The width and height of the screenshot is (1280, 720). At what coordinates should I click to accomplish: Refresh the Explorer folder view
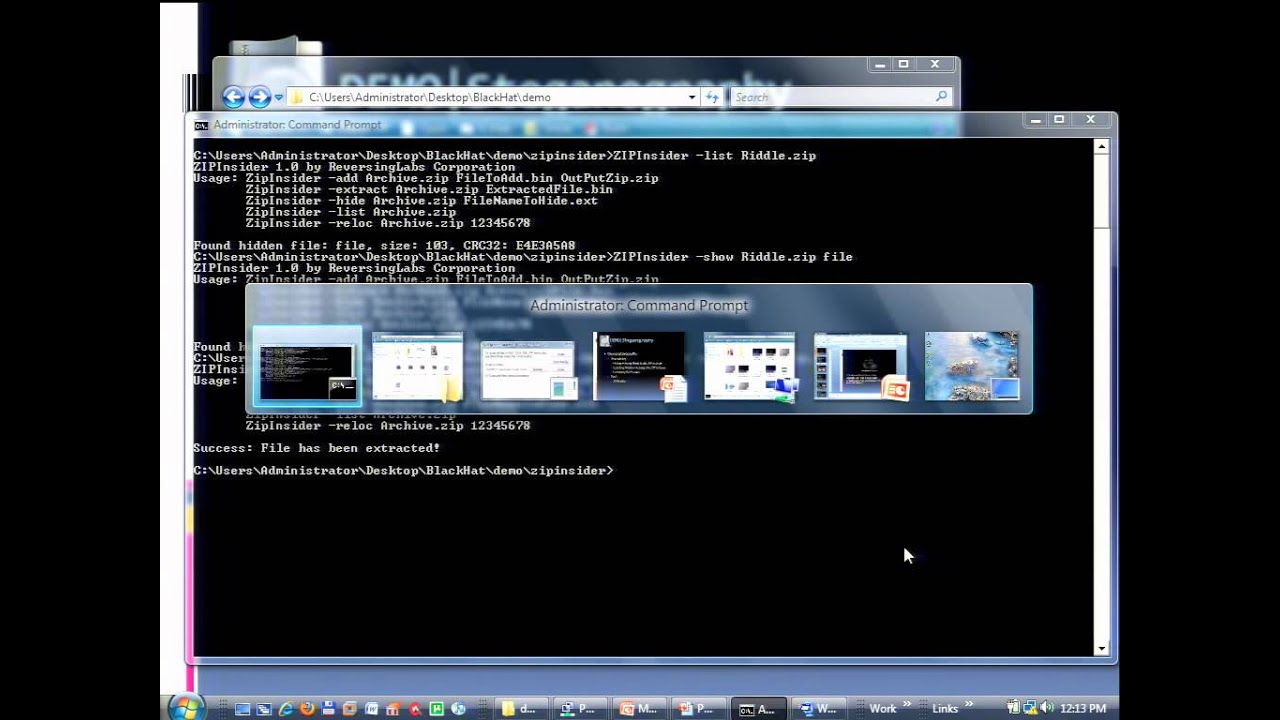(x=712, y=97)
